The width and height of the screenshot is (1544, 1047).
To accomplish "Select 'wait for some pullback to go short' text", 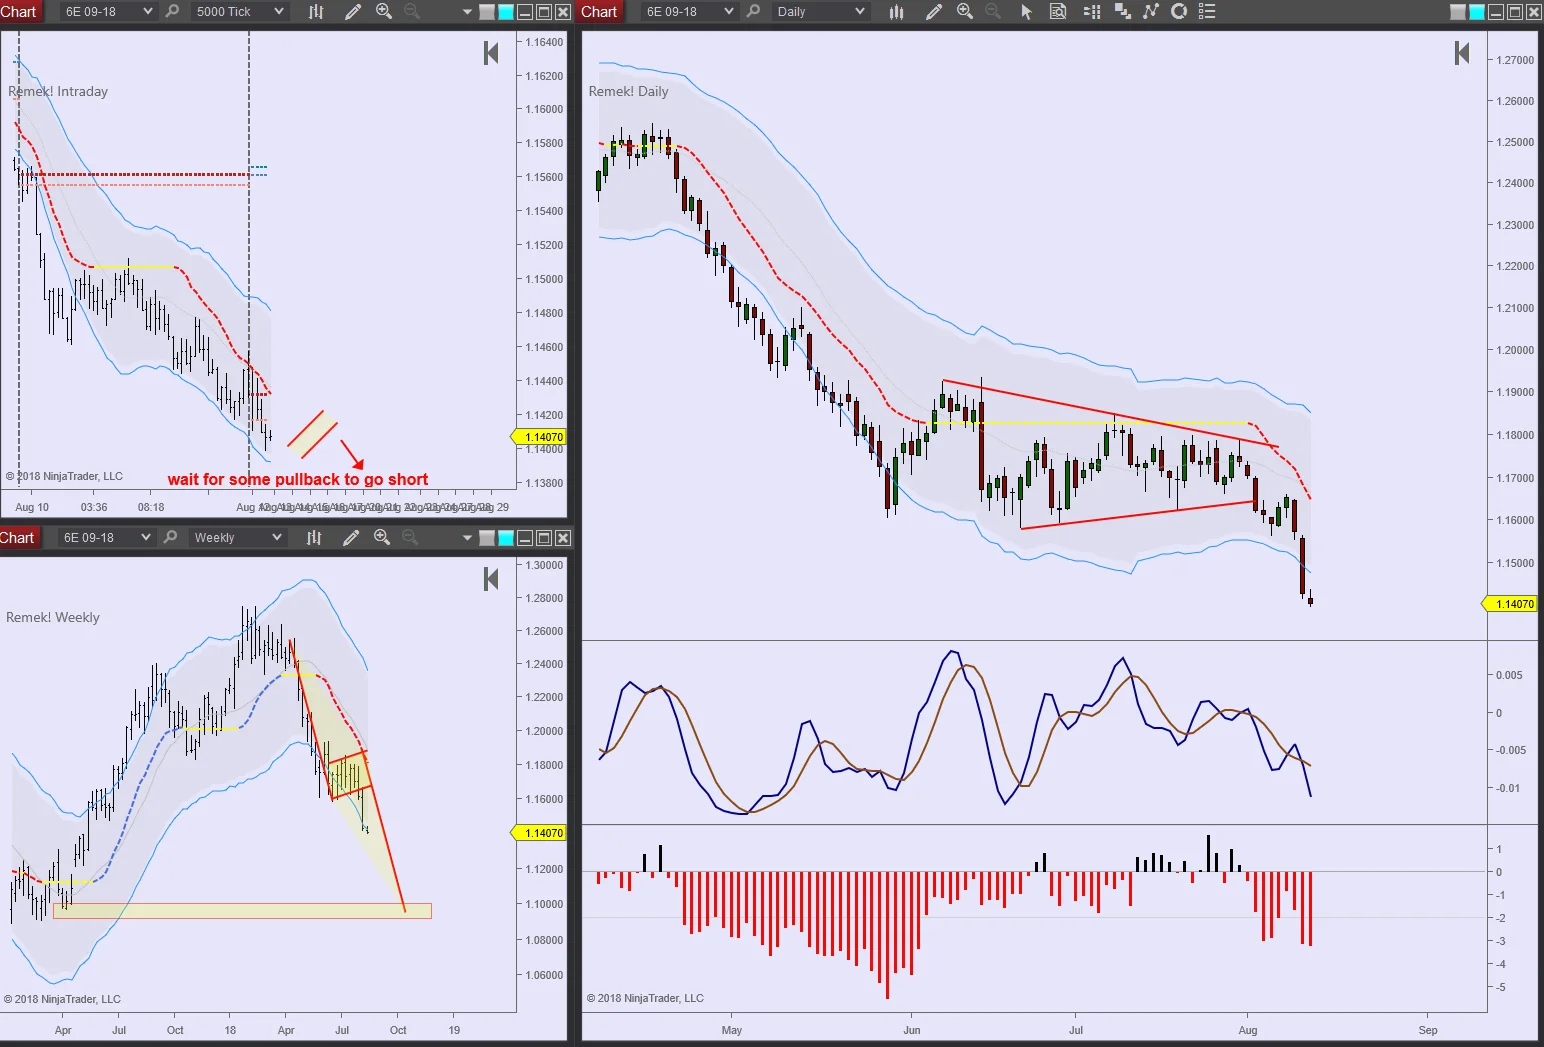I will 298,479.
